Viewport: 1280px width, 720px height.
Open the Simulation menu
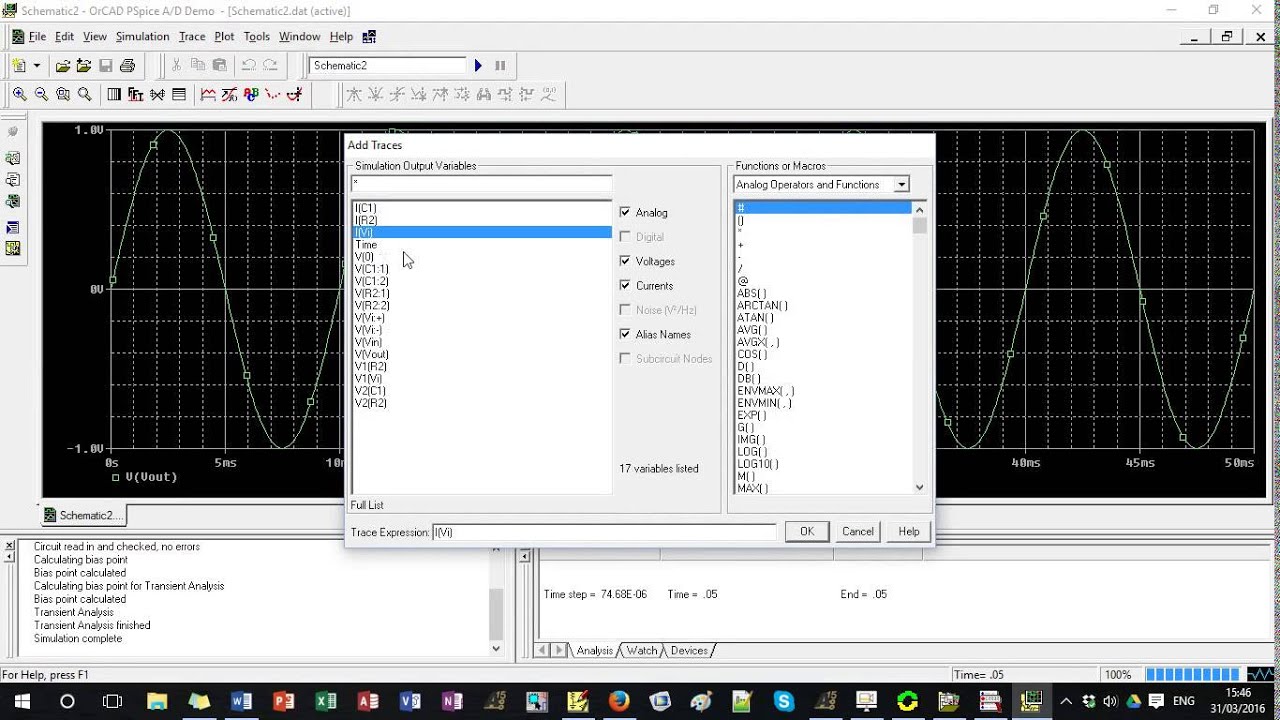point(142,37)
